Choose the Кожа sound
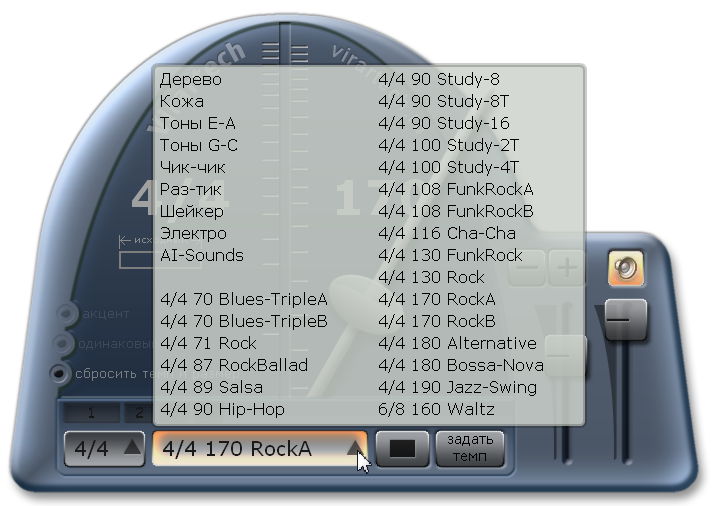 click(181, 101)
